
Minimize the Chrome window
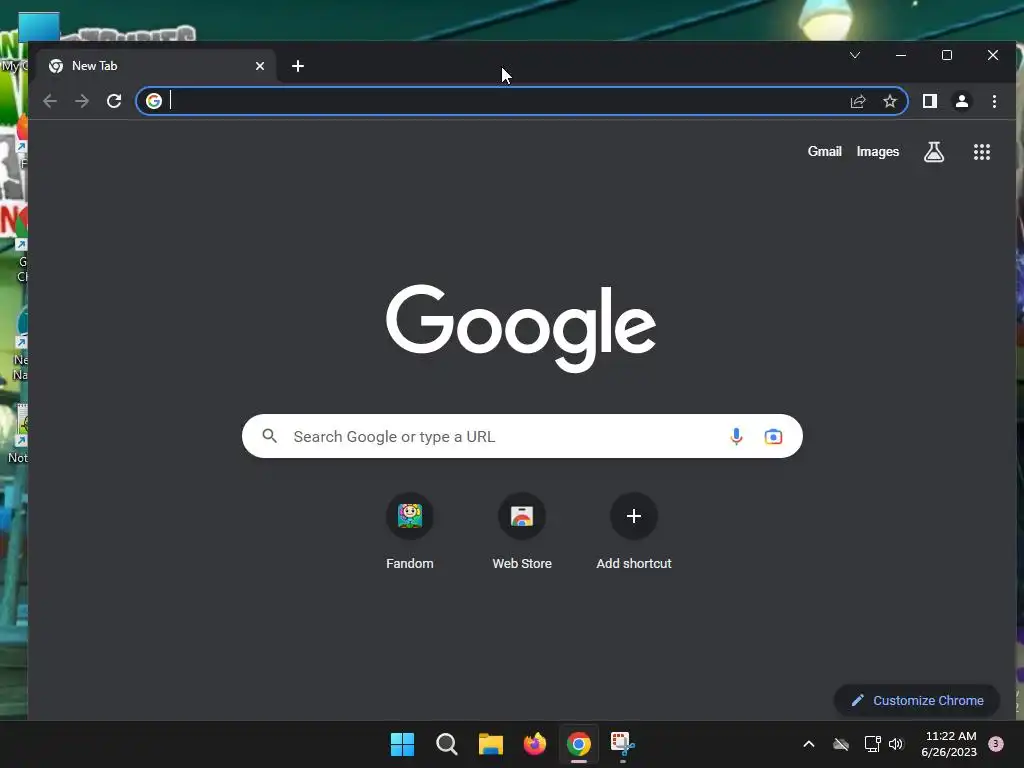(x=901, y=55)
